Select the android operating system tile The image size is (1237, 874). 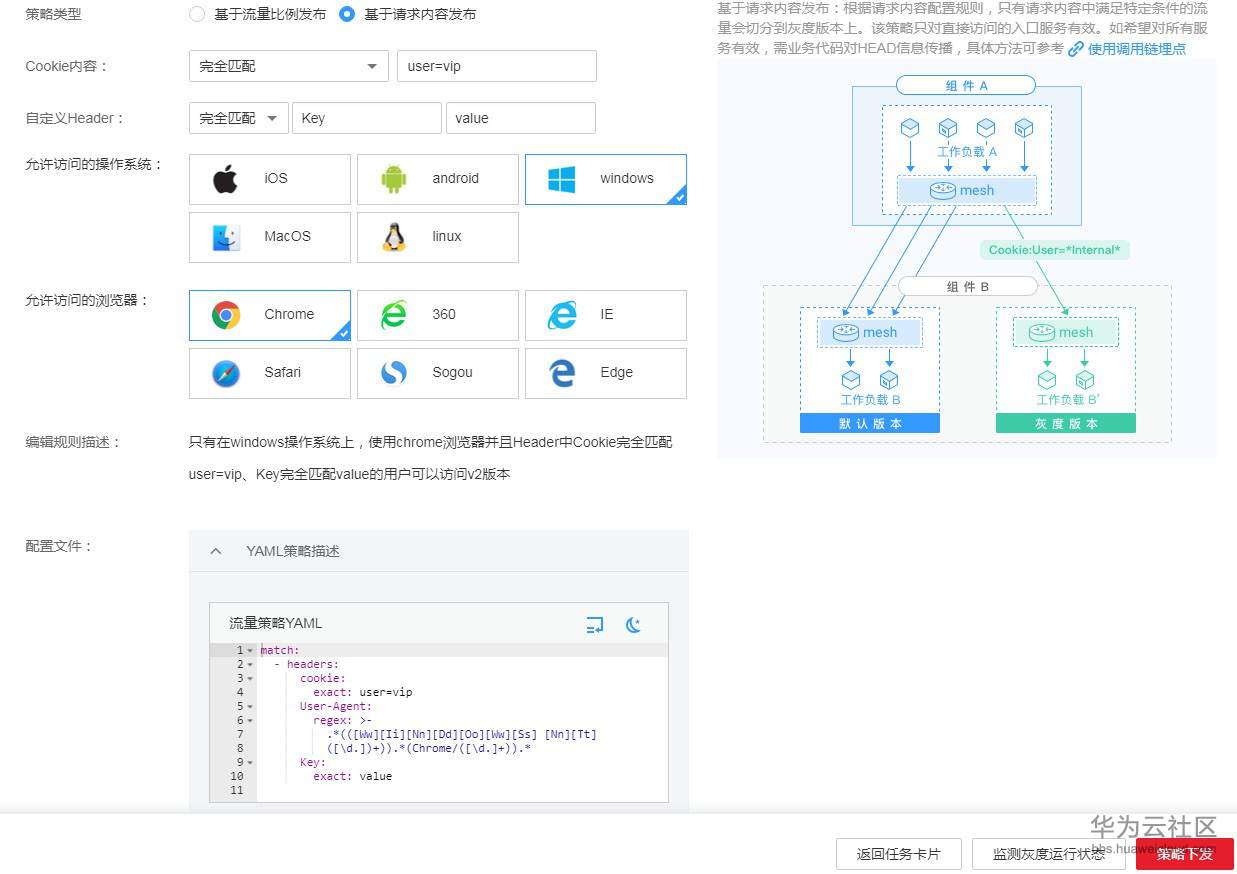coord(438,179)
